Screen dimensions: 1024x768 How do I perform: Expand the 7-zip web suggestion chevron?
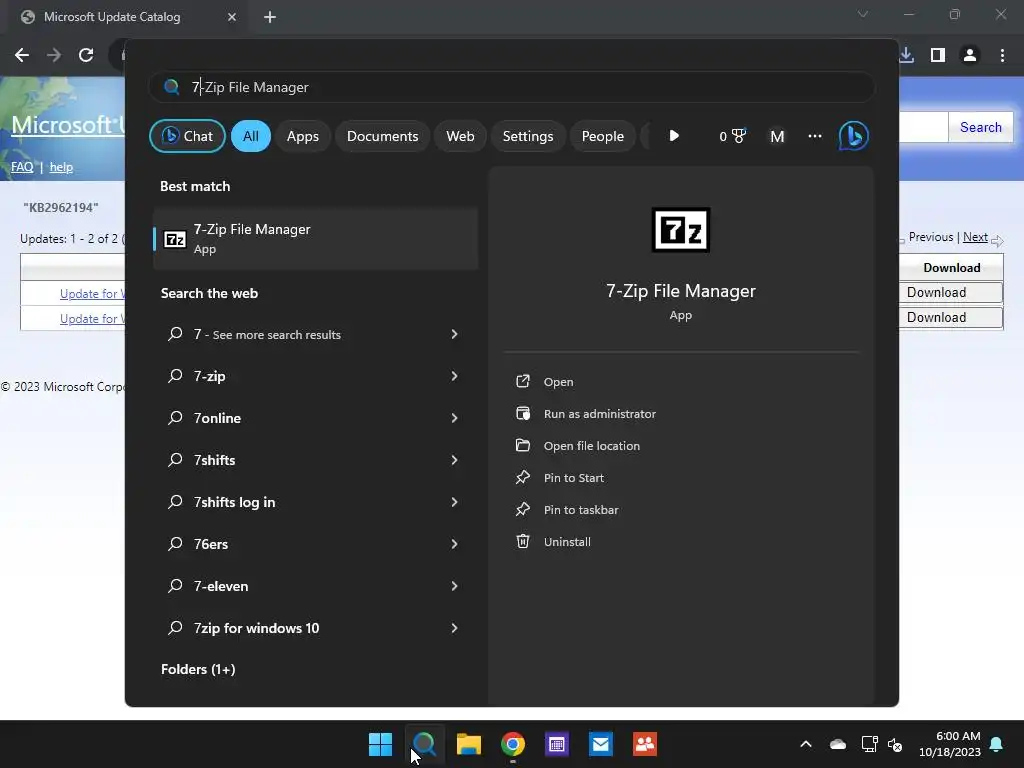pos(454,376)
